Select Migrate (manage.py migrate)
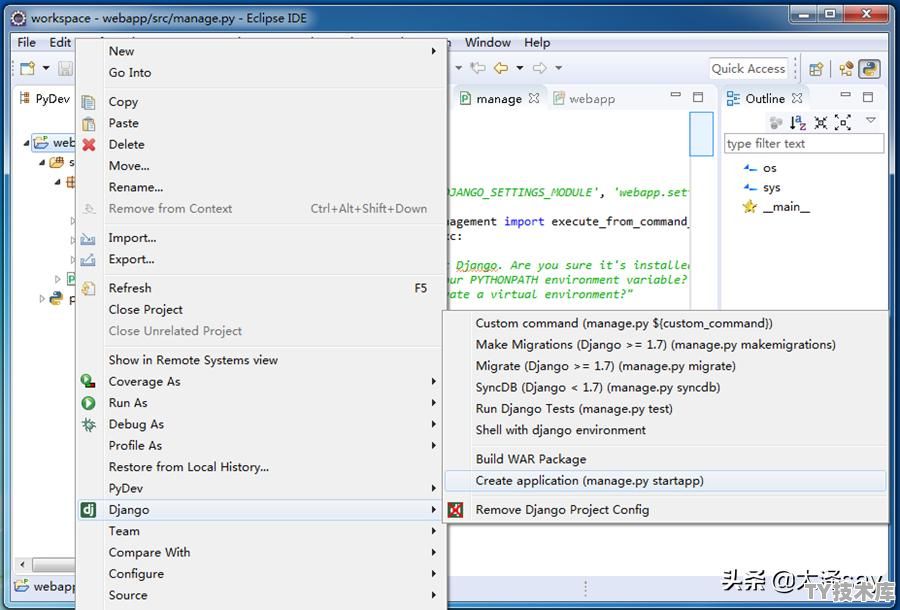Viewport: 900px width, 610px height. tap(665, 366)
